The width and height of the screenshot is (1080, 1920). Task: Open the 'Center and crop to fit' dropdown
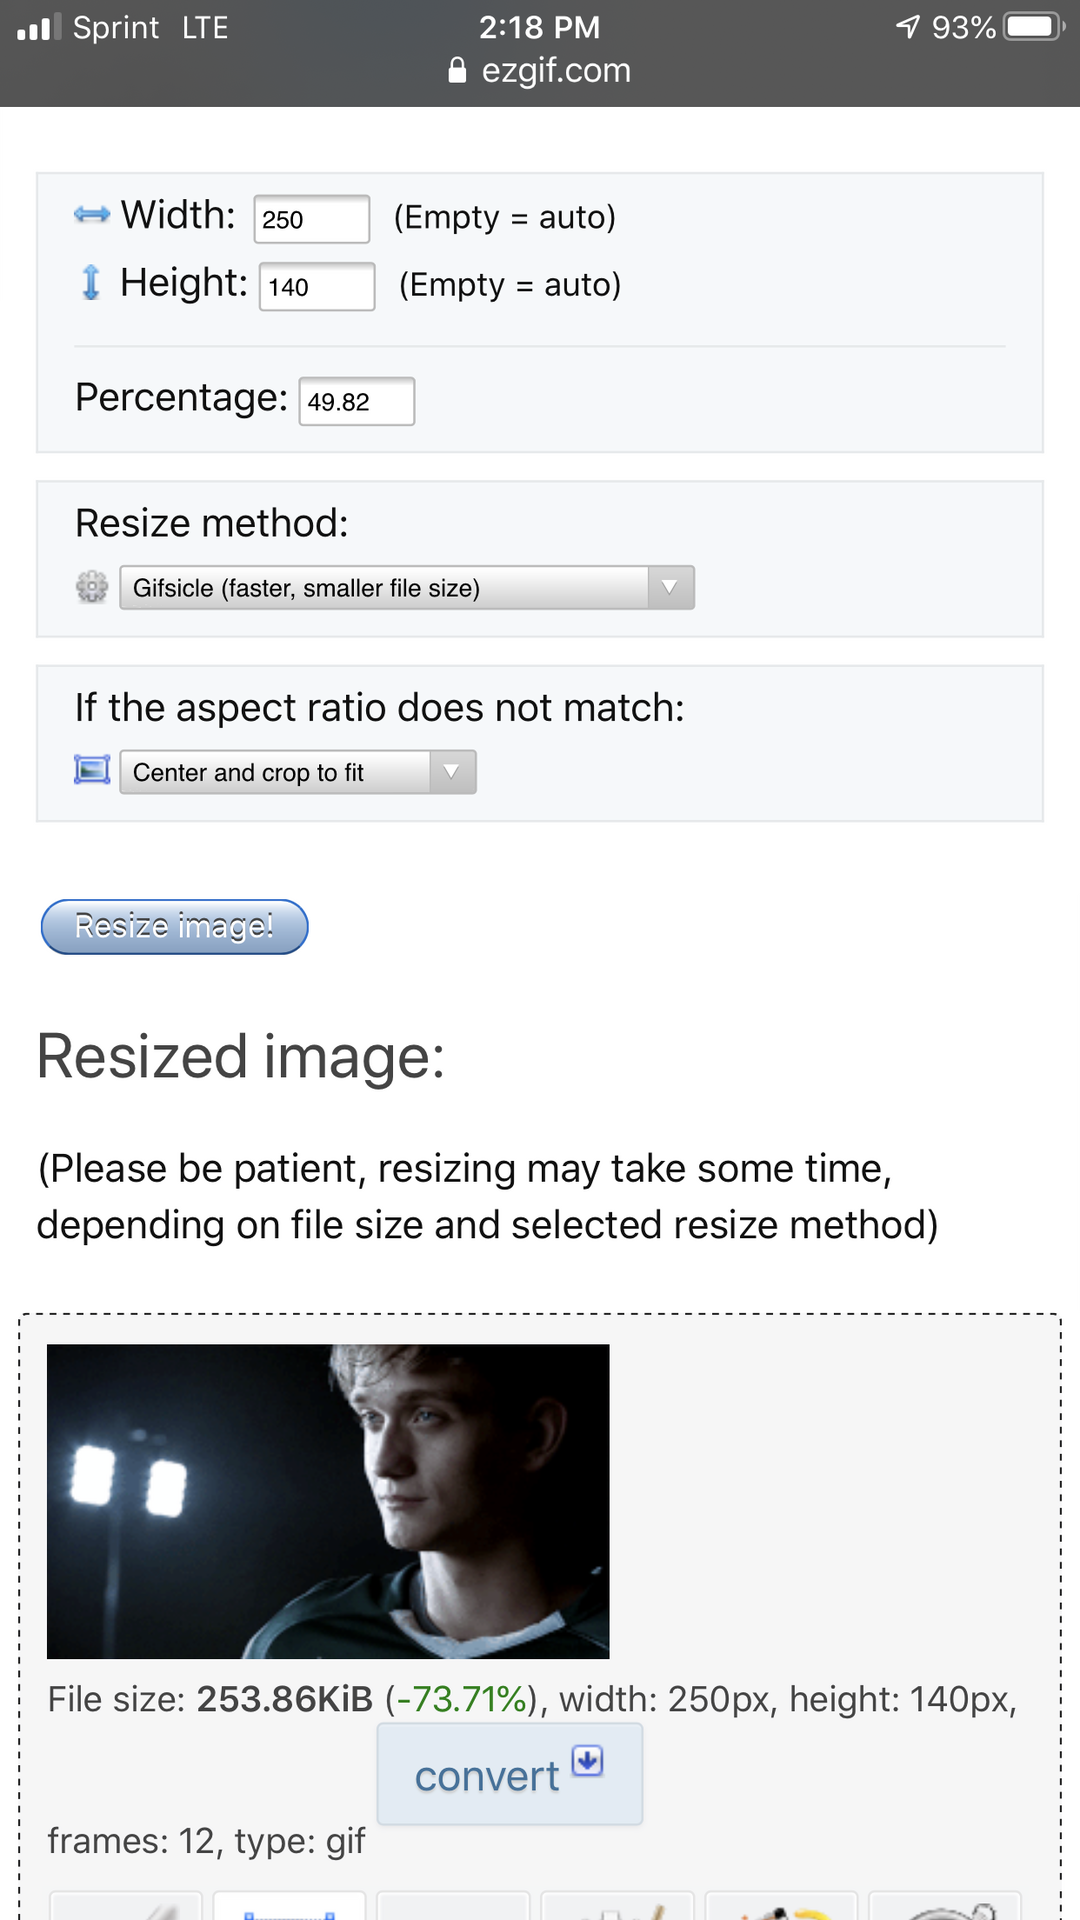[x=297, y=772]
